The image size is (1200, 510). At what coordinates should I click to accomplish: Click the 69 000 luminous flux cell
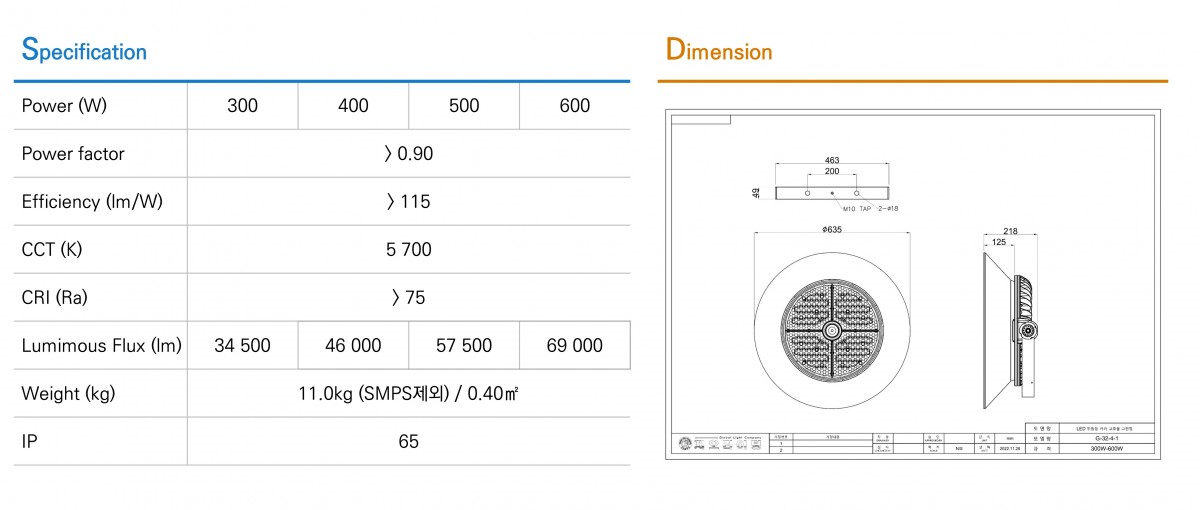tap(575, 346)
